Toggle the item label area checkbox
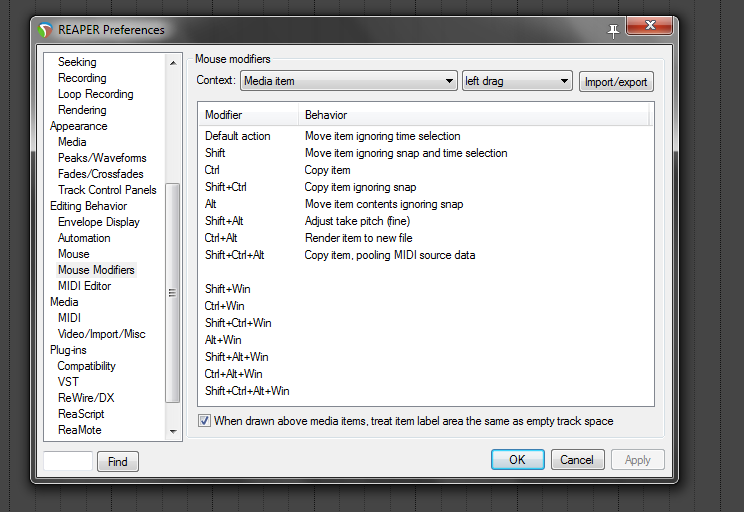This screenshot has height=512, width=744. click(x=205, y=421)
